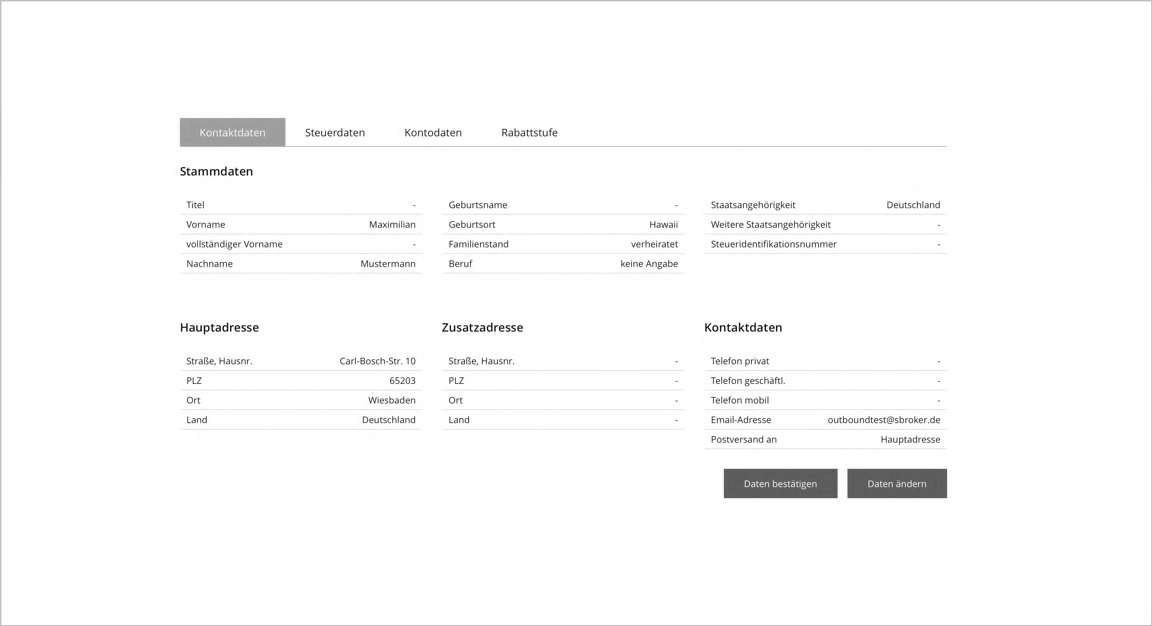Viewport: 1152px width, 626px height.
Task: Select the Nachname row showing Mustermann
Action: tap(300, 264)
